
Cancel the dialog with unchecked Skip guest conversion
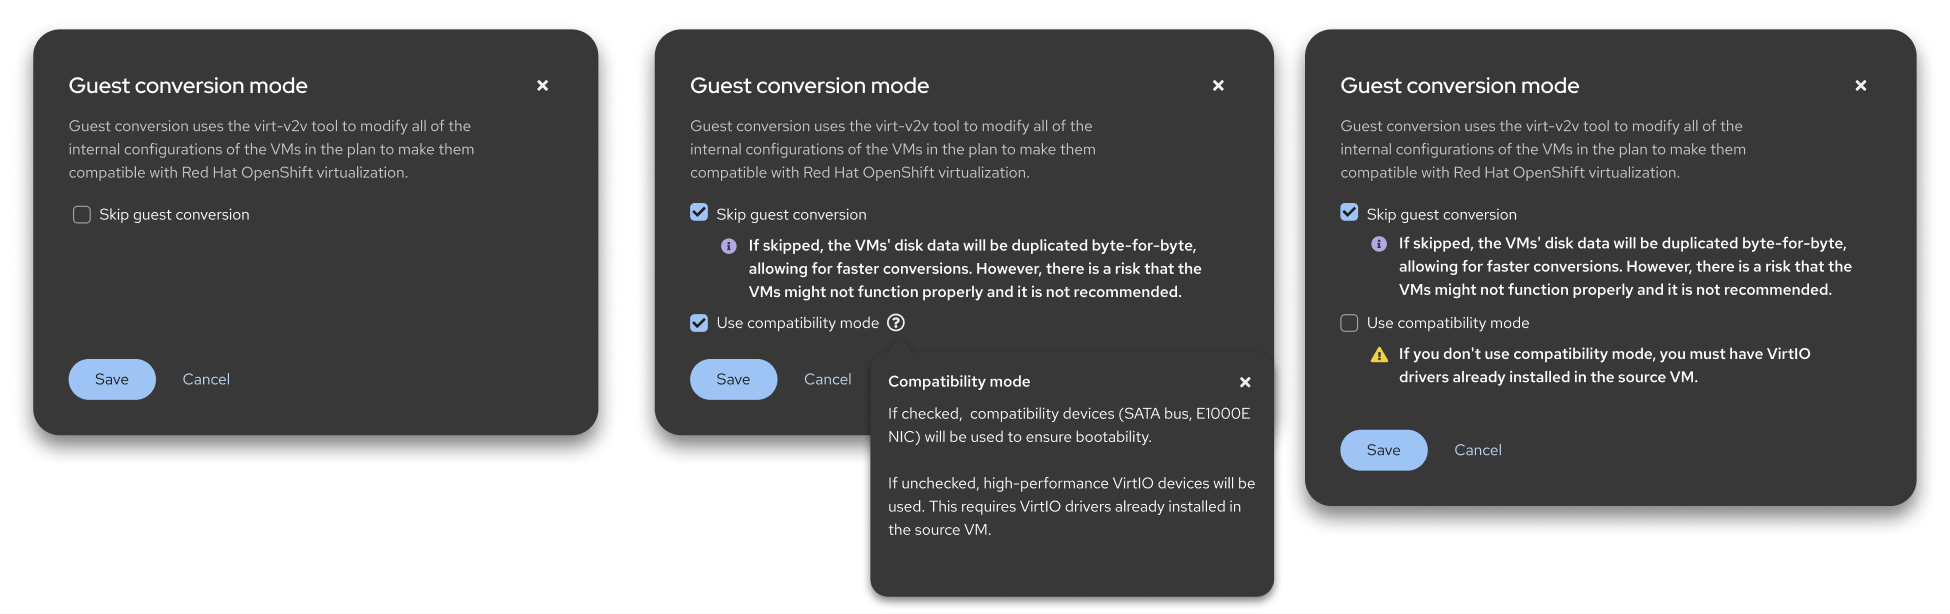click(x=206, y=380)
